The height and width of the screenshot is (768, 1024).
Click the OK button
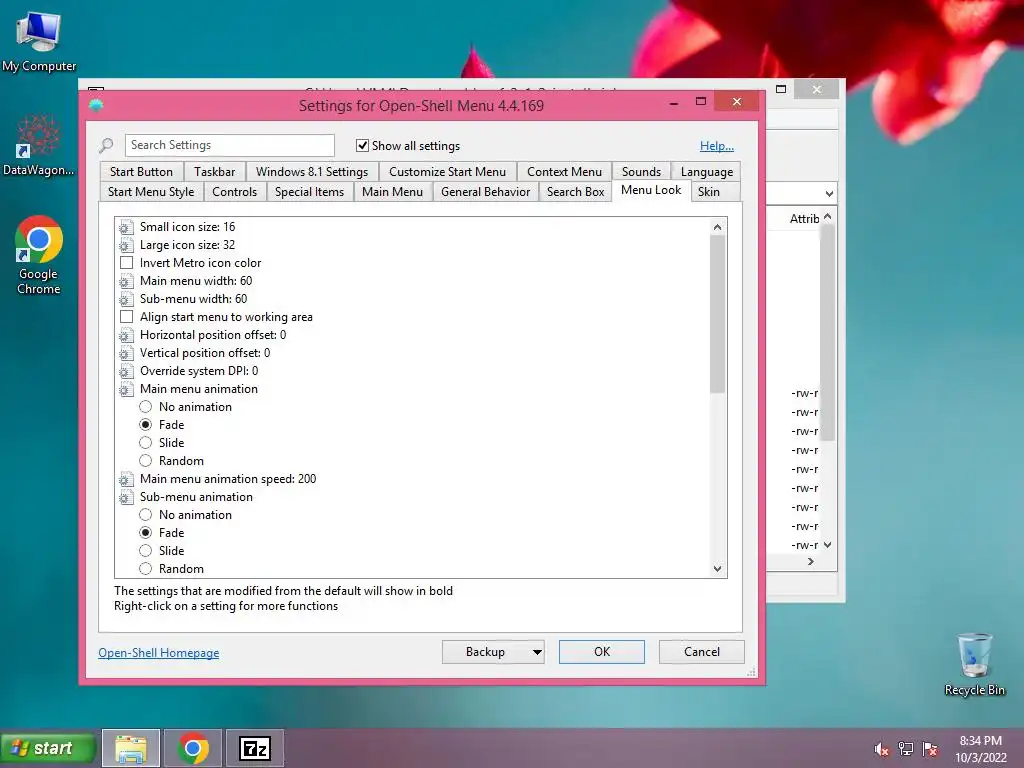pos(601,652)
